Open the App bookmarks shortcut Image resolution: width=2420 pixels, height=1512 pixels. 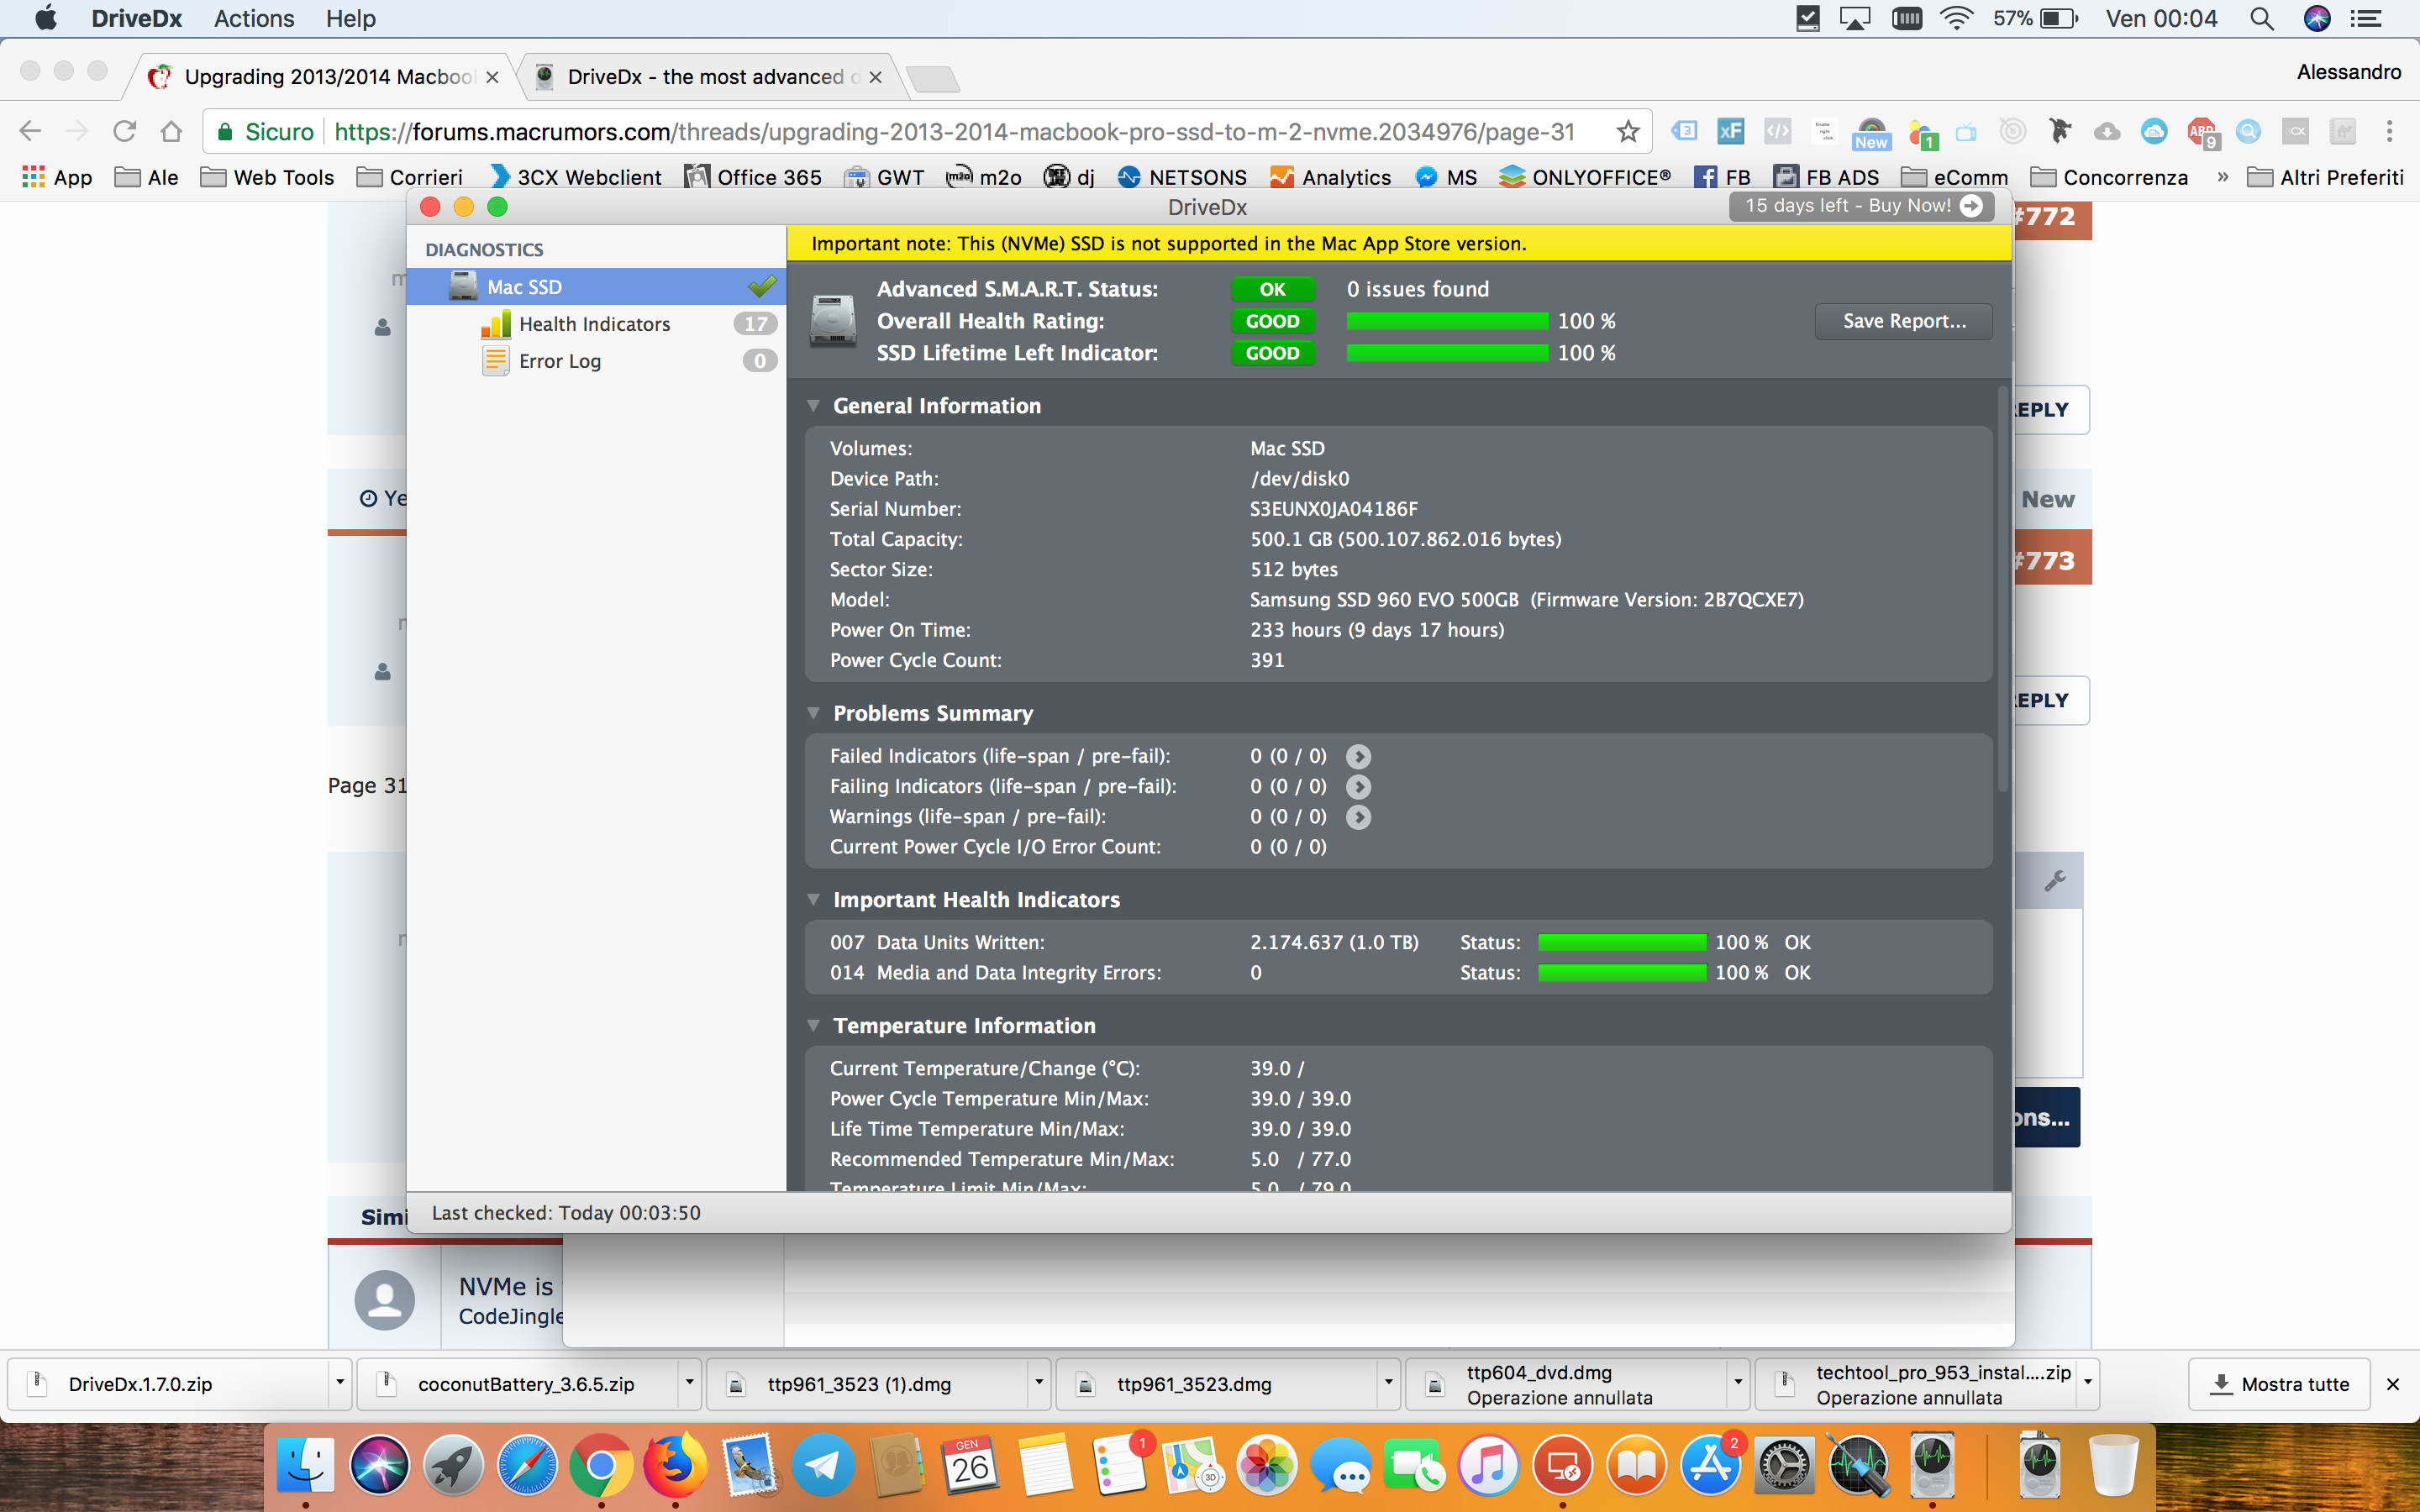point(57,177)
